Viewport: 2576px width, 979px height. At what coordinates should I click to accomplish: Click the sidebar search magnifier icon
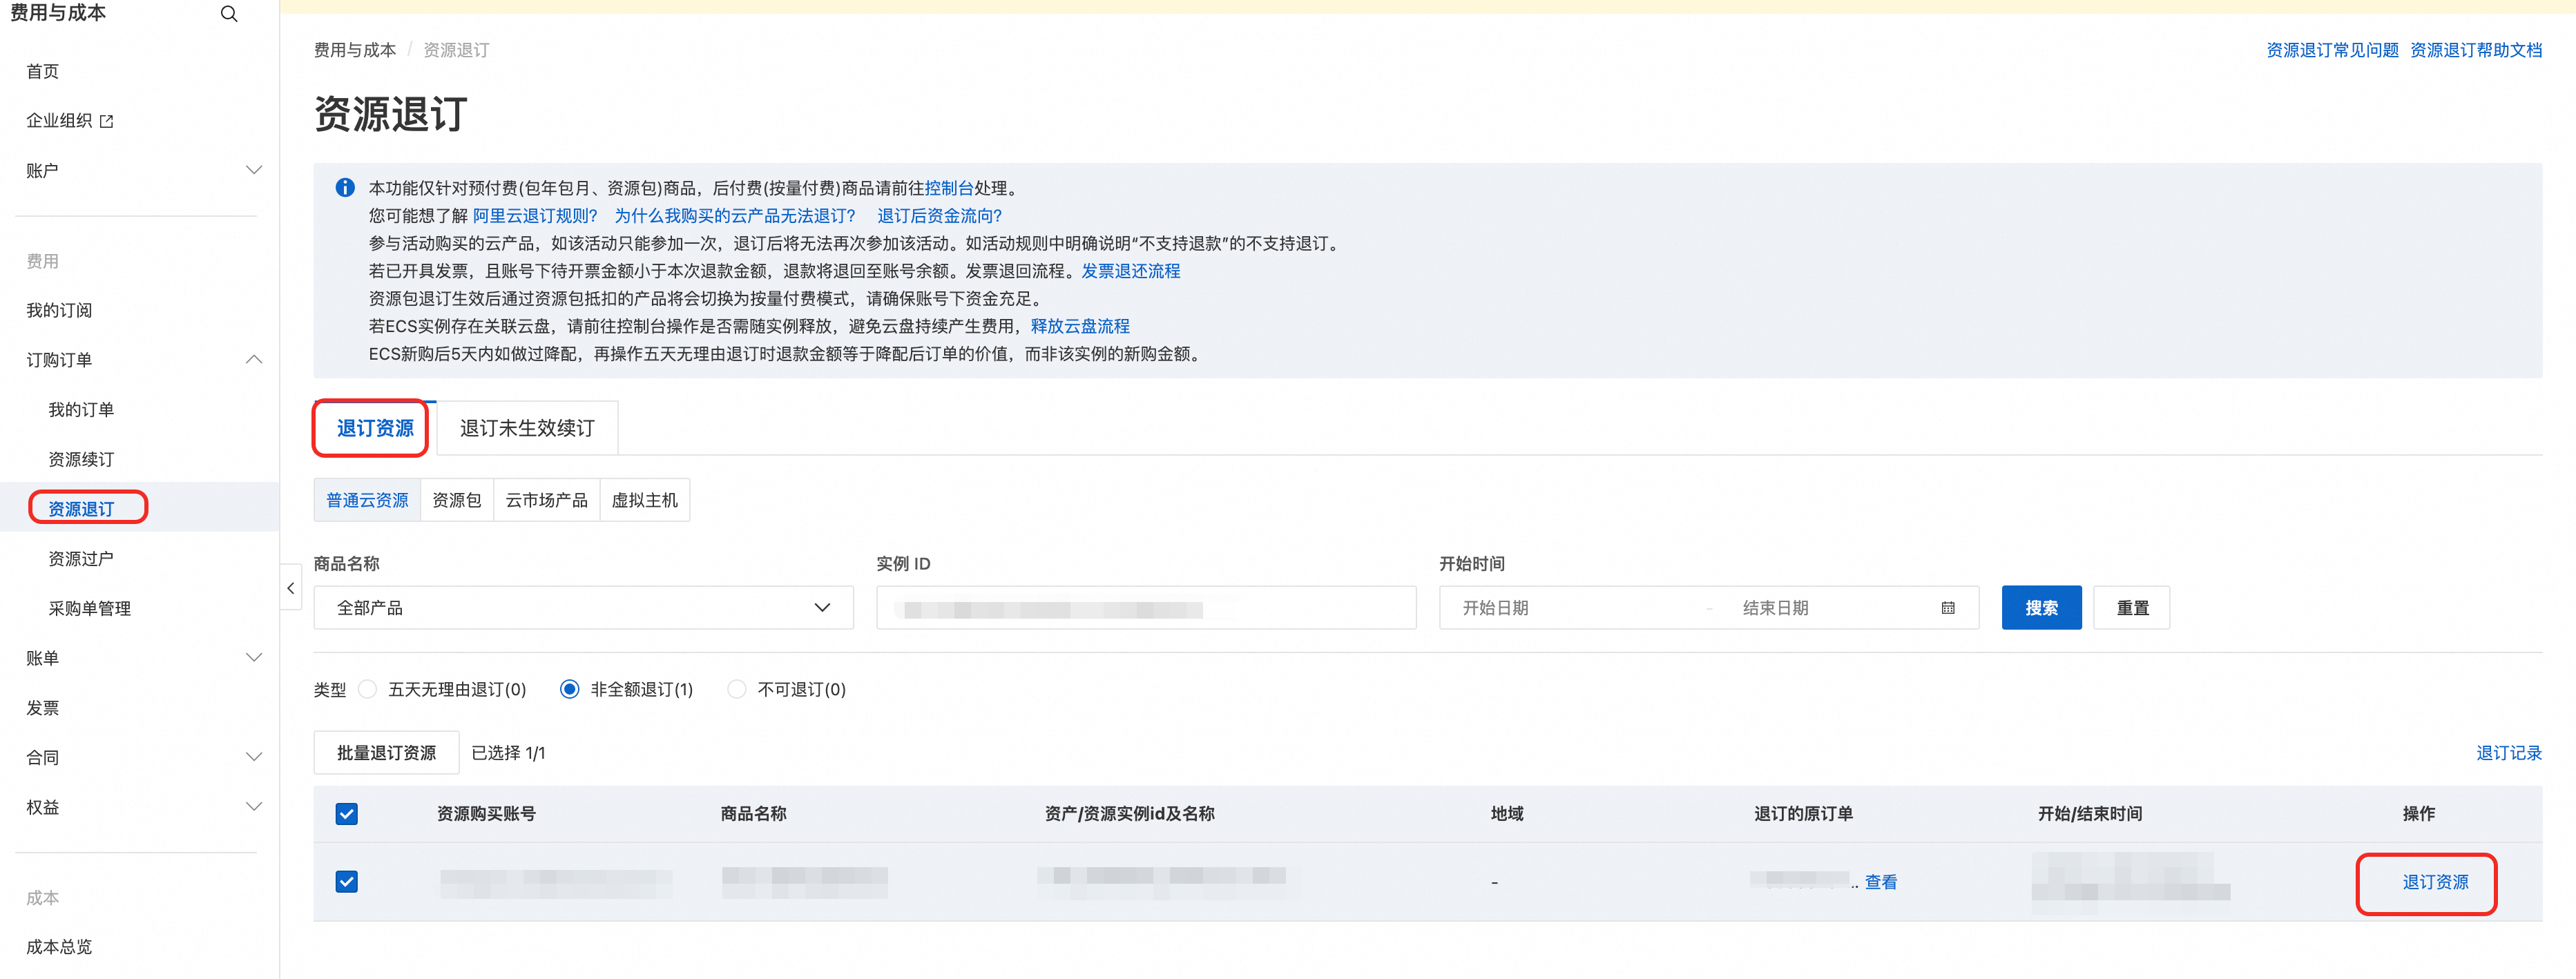tap(229, 14)
